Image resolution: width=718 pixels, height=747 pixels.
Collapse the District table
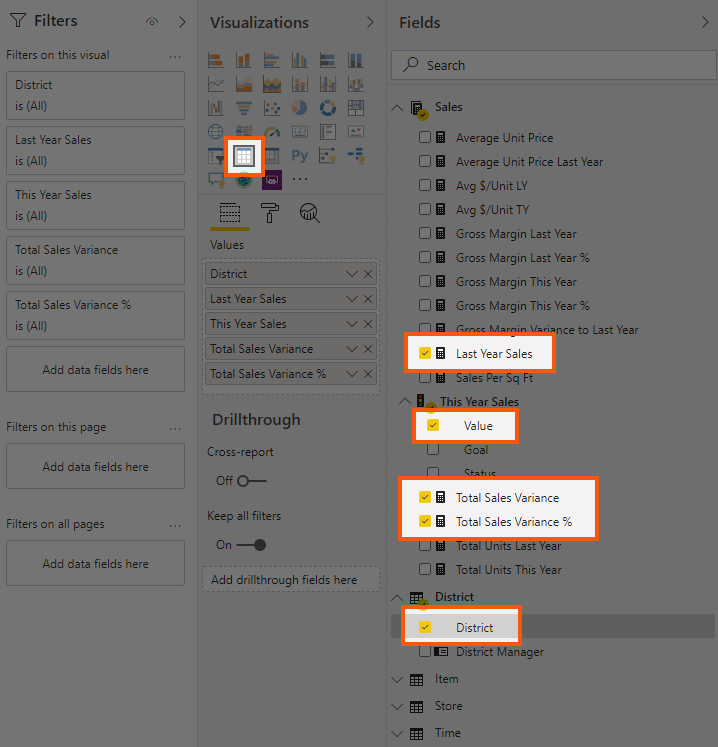397,597
